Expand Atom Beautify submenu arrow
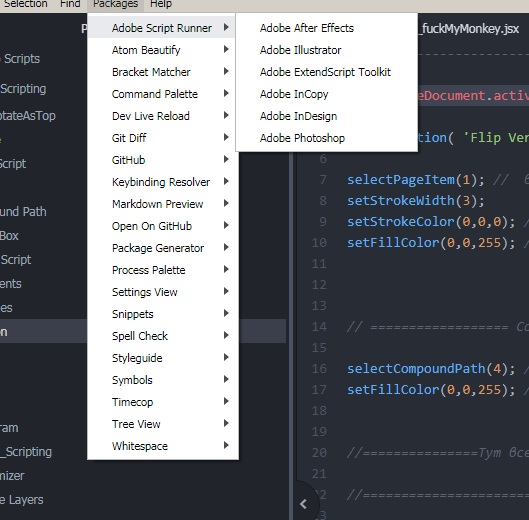Image resolution: width=529 pixels, height=520 pixels. click(x=226, y=49)
